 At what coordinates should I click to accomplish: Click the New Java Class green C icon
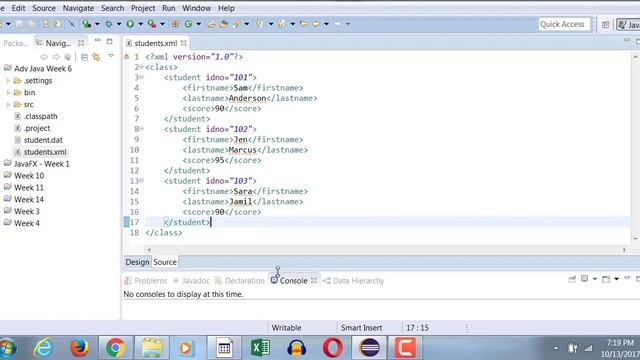tap(188, 24)
